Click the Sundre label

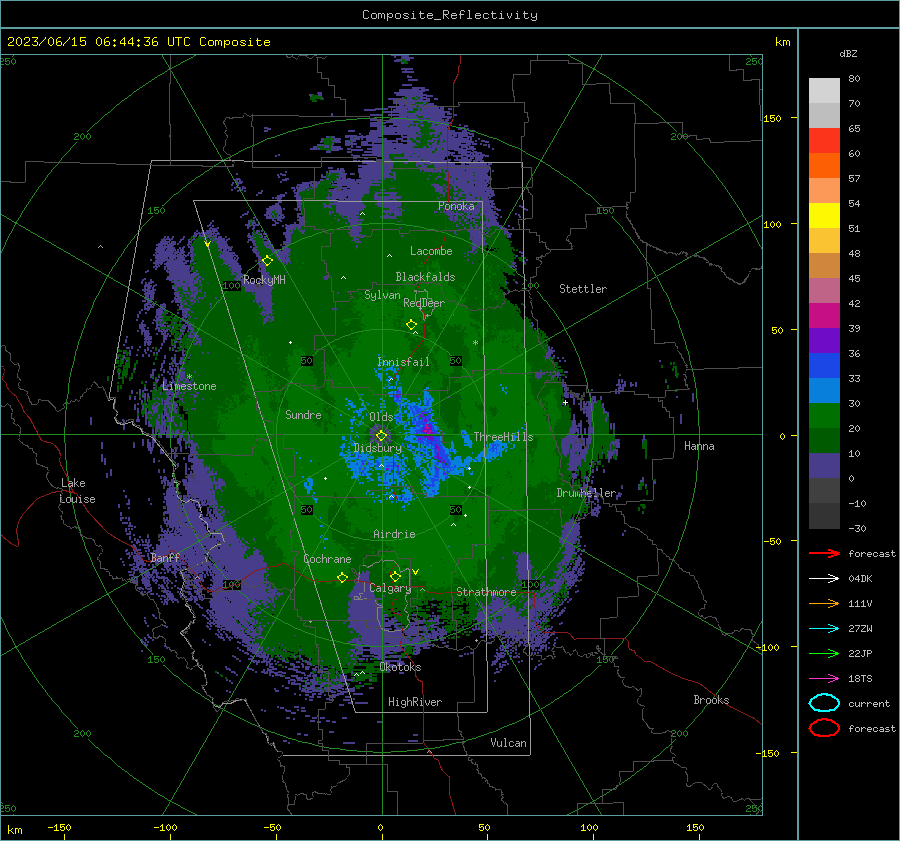pos(303,415)
